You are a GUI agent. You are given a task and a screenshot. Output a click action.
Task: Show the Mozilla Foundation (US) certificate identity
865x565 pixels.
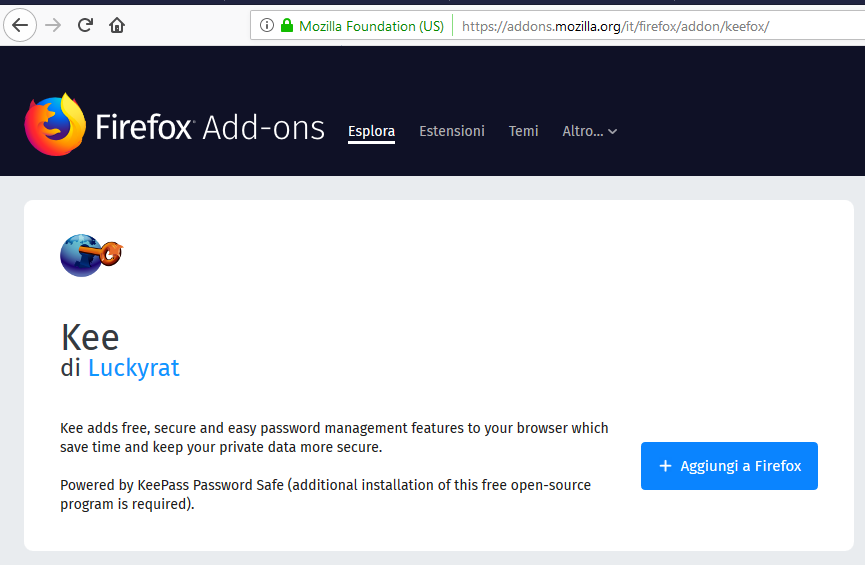click(x=370, y=26)
